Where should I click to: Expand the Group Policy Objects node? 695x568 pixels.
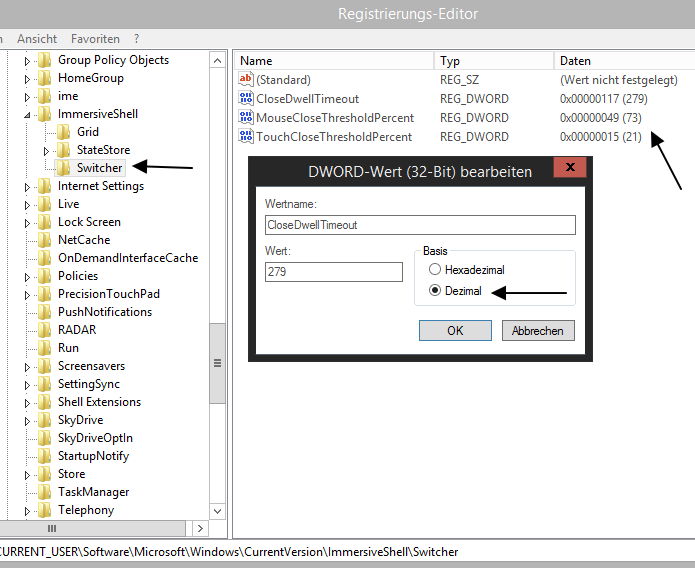[x=28, y=60]
